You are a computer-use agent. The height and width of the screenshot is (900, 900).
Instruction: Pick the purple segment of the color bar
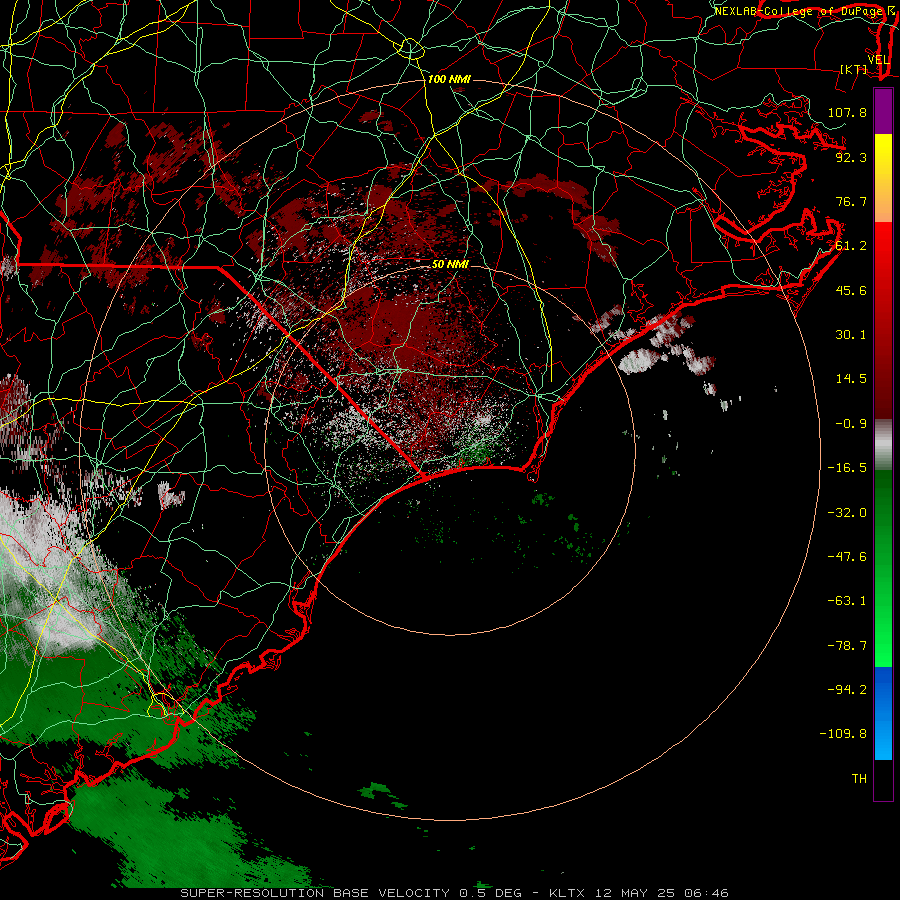(x=883, y=111)
